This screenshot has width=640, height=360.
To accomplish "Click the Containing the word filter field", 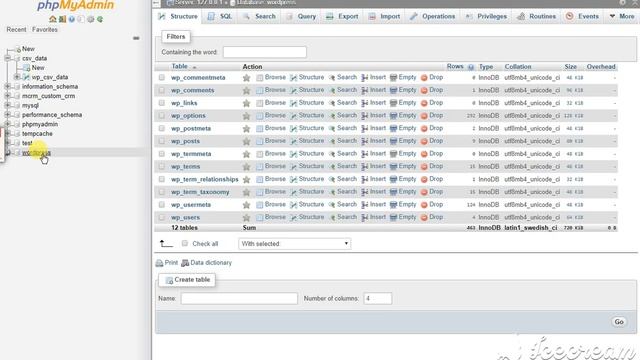I will click(264, 52).
